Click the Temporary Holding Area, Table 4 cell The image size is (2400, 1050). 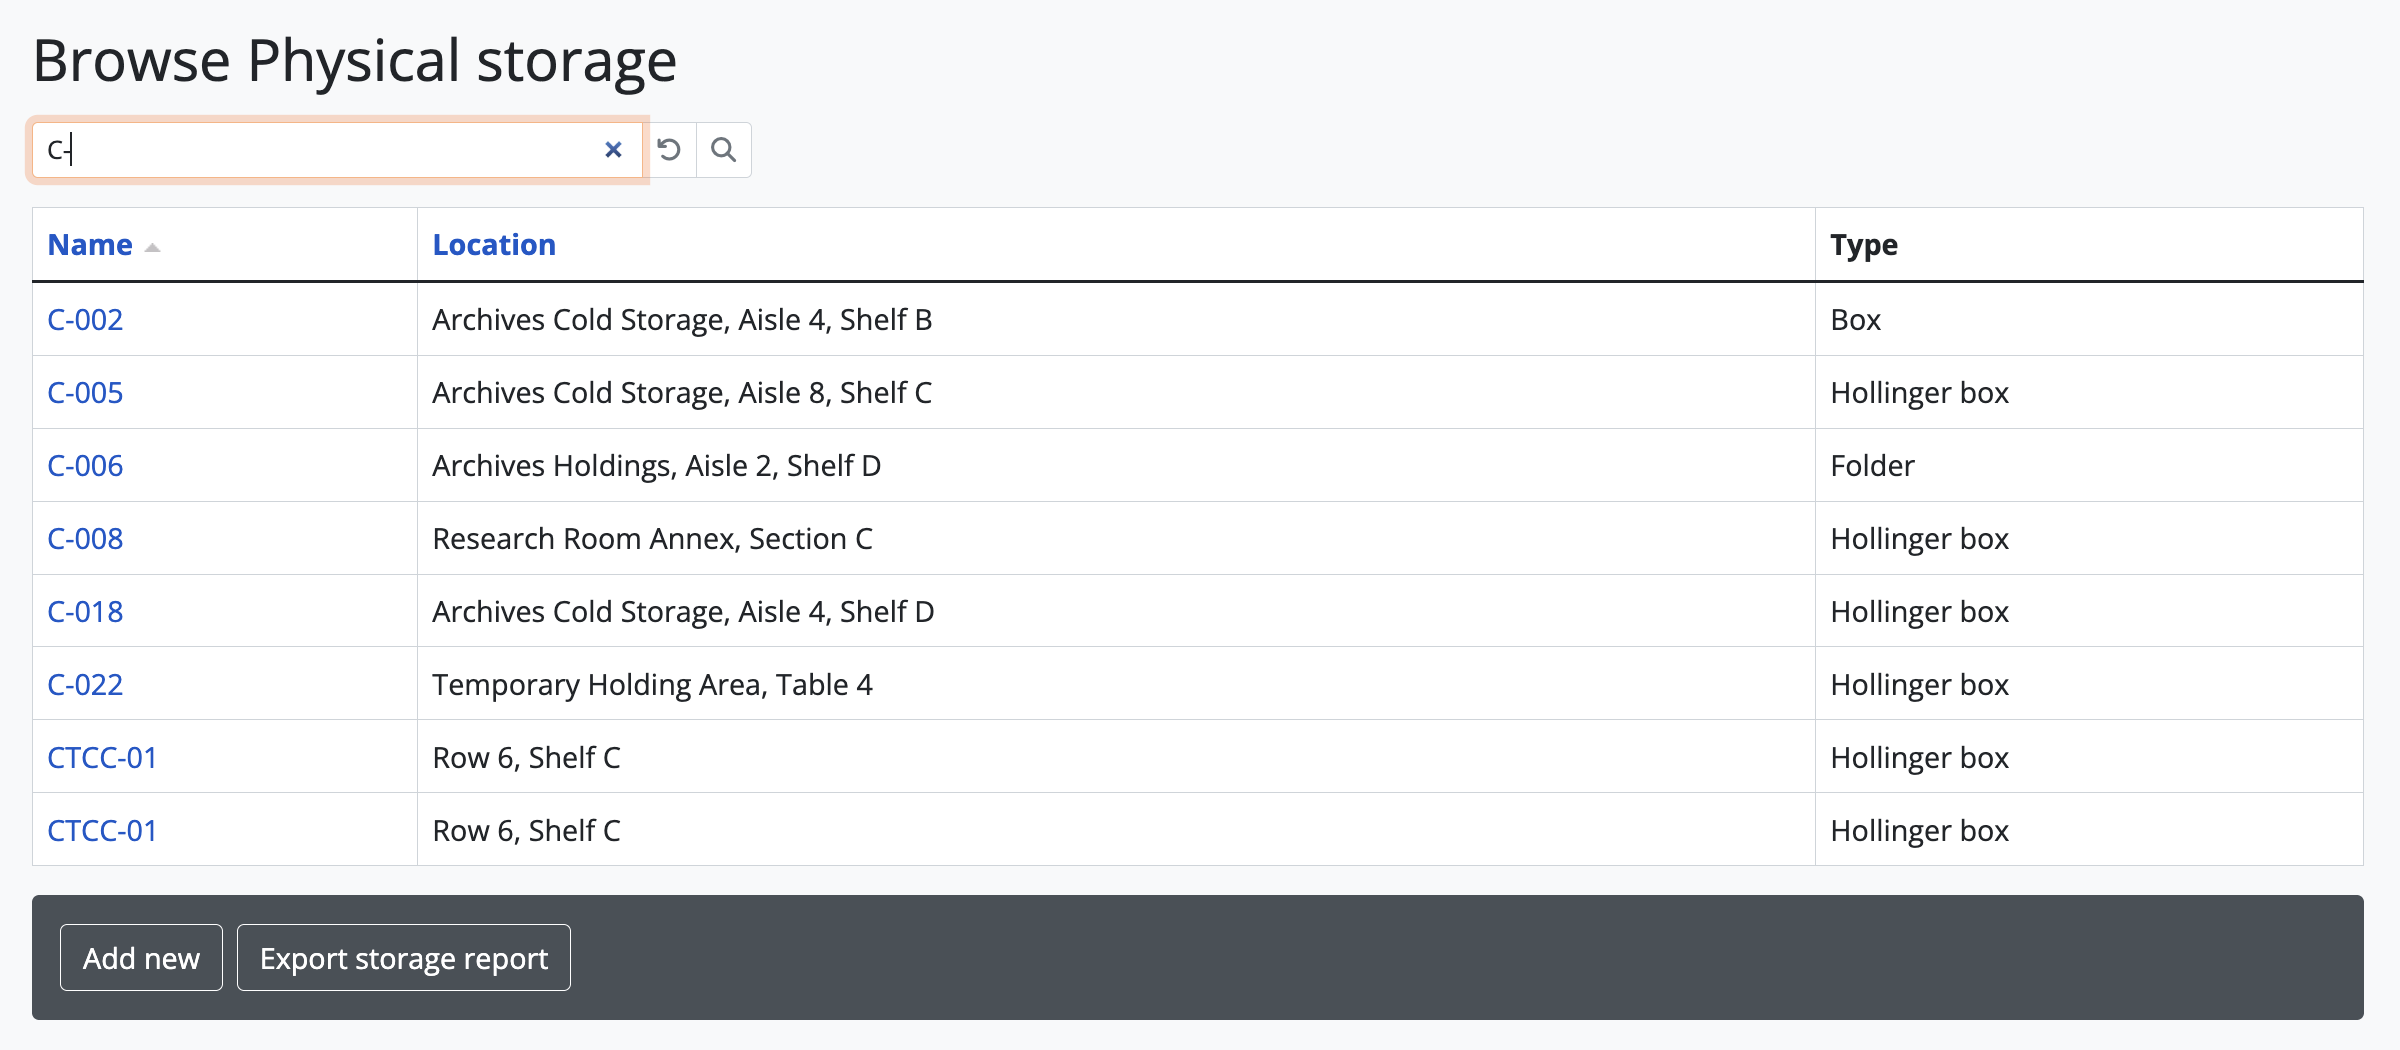click(652, 685)
